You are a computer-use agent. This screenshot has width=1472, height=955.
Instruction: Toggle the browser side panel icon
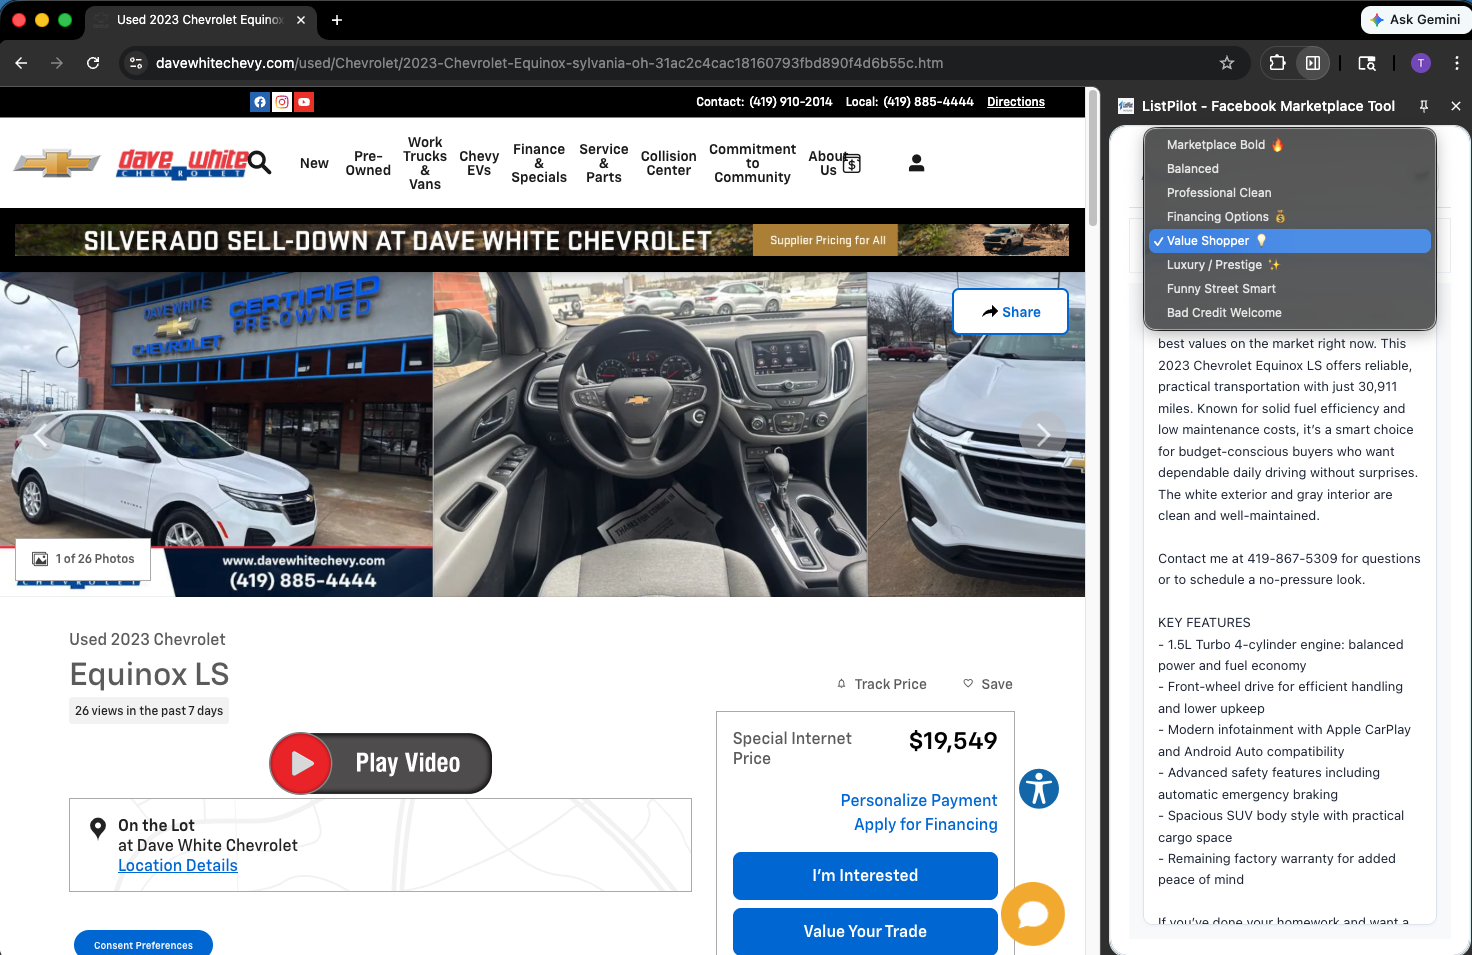coord(1313,63)
